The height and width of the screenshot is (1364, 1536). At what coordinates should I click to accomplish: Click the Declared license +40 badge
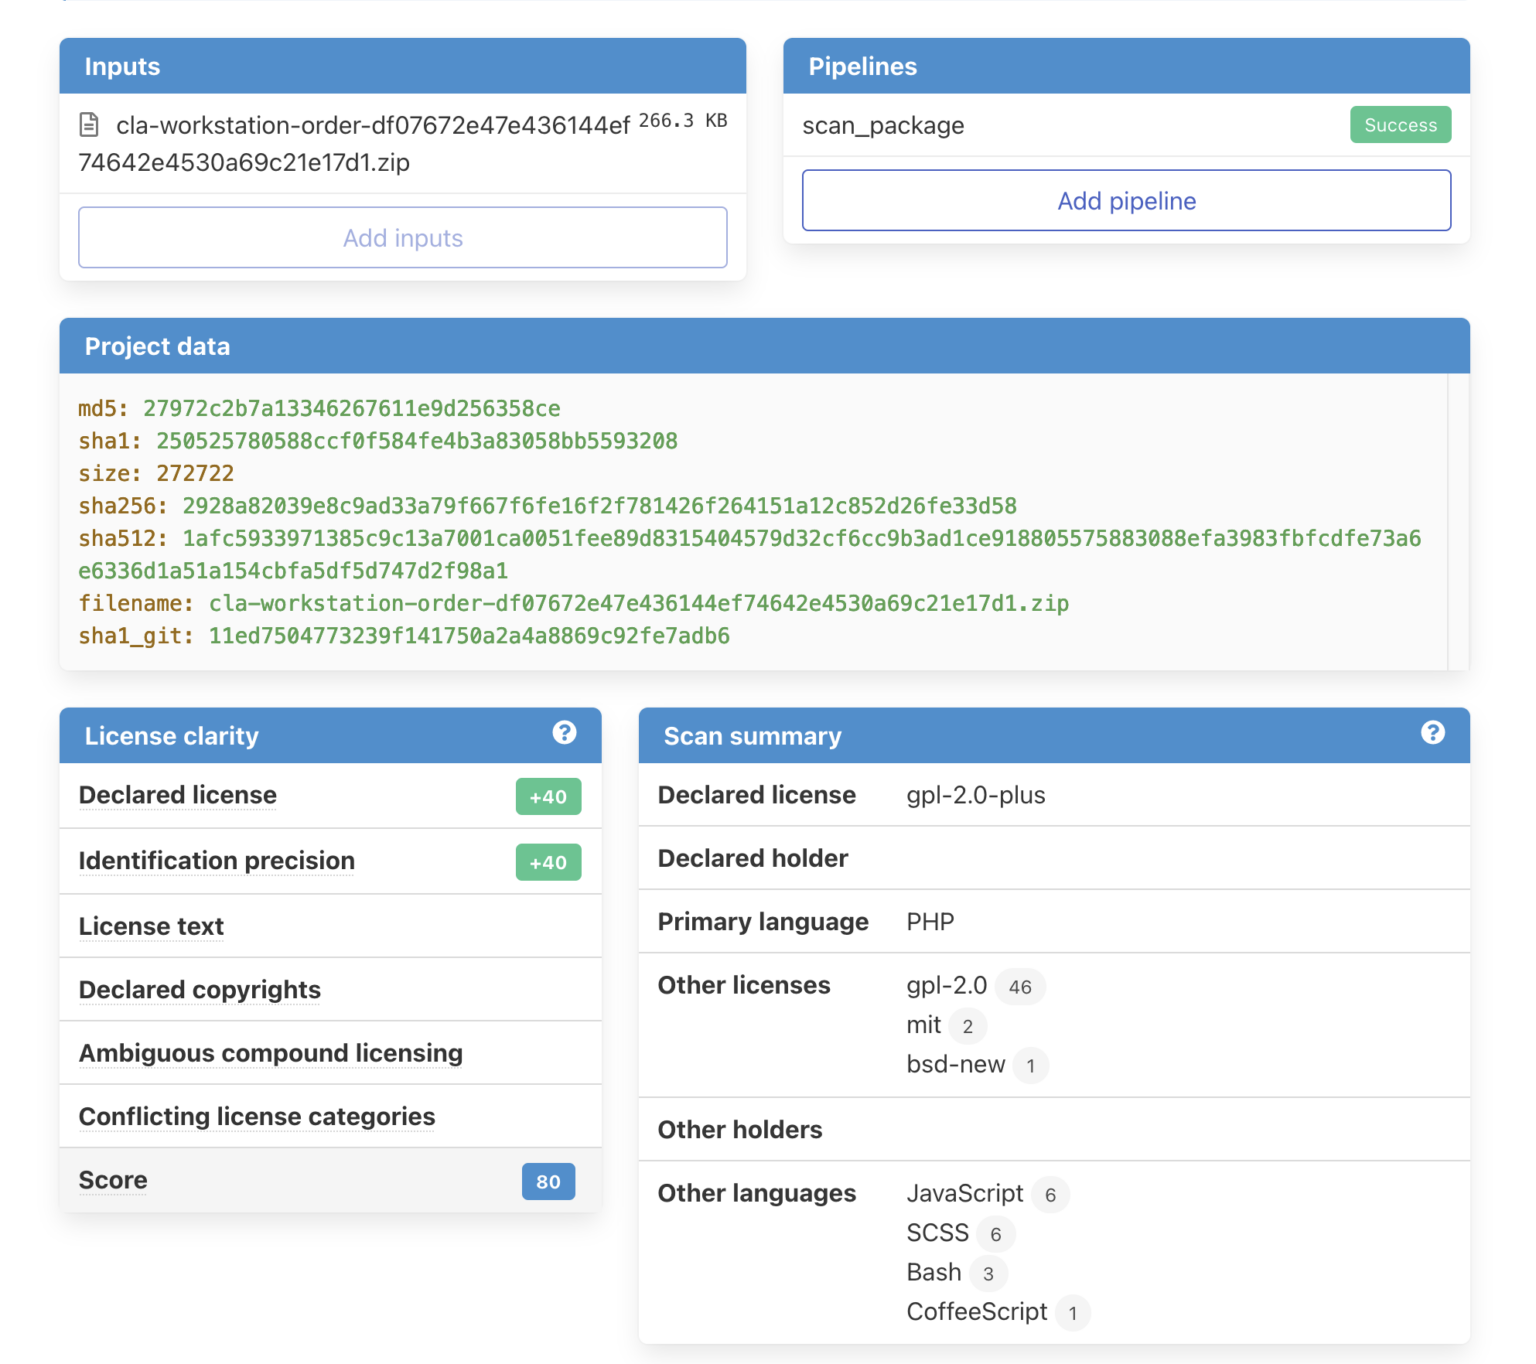[548, 797]
